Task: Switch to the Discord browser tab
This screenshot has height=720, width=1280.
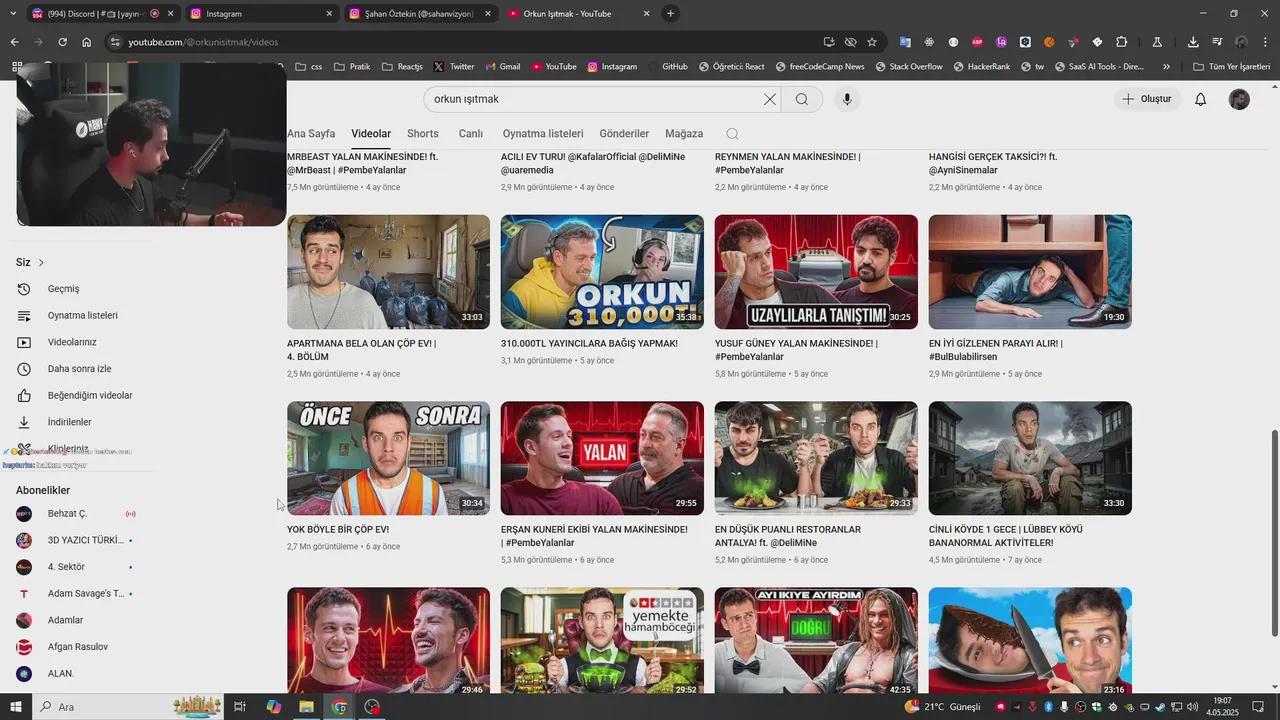Action: tap(100, 13)
